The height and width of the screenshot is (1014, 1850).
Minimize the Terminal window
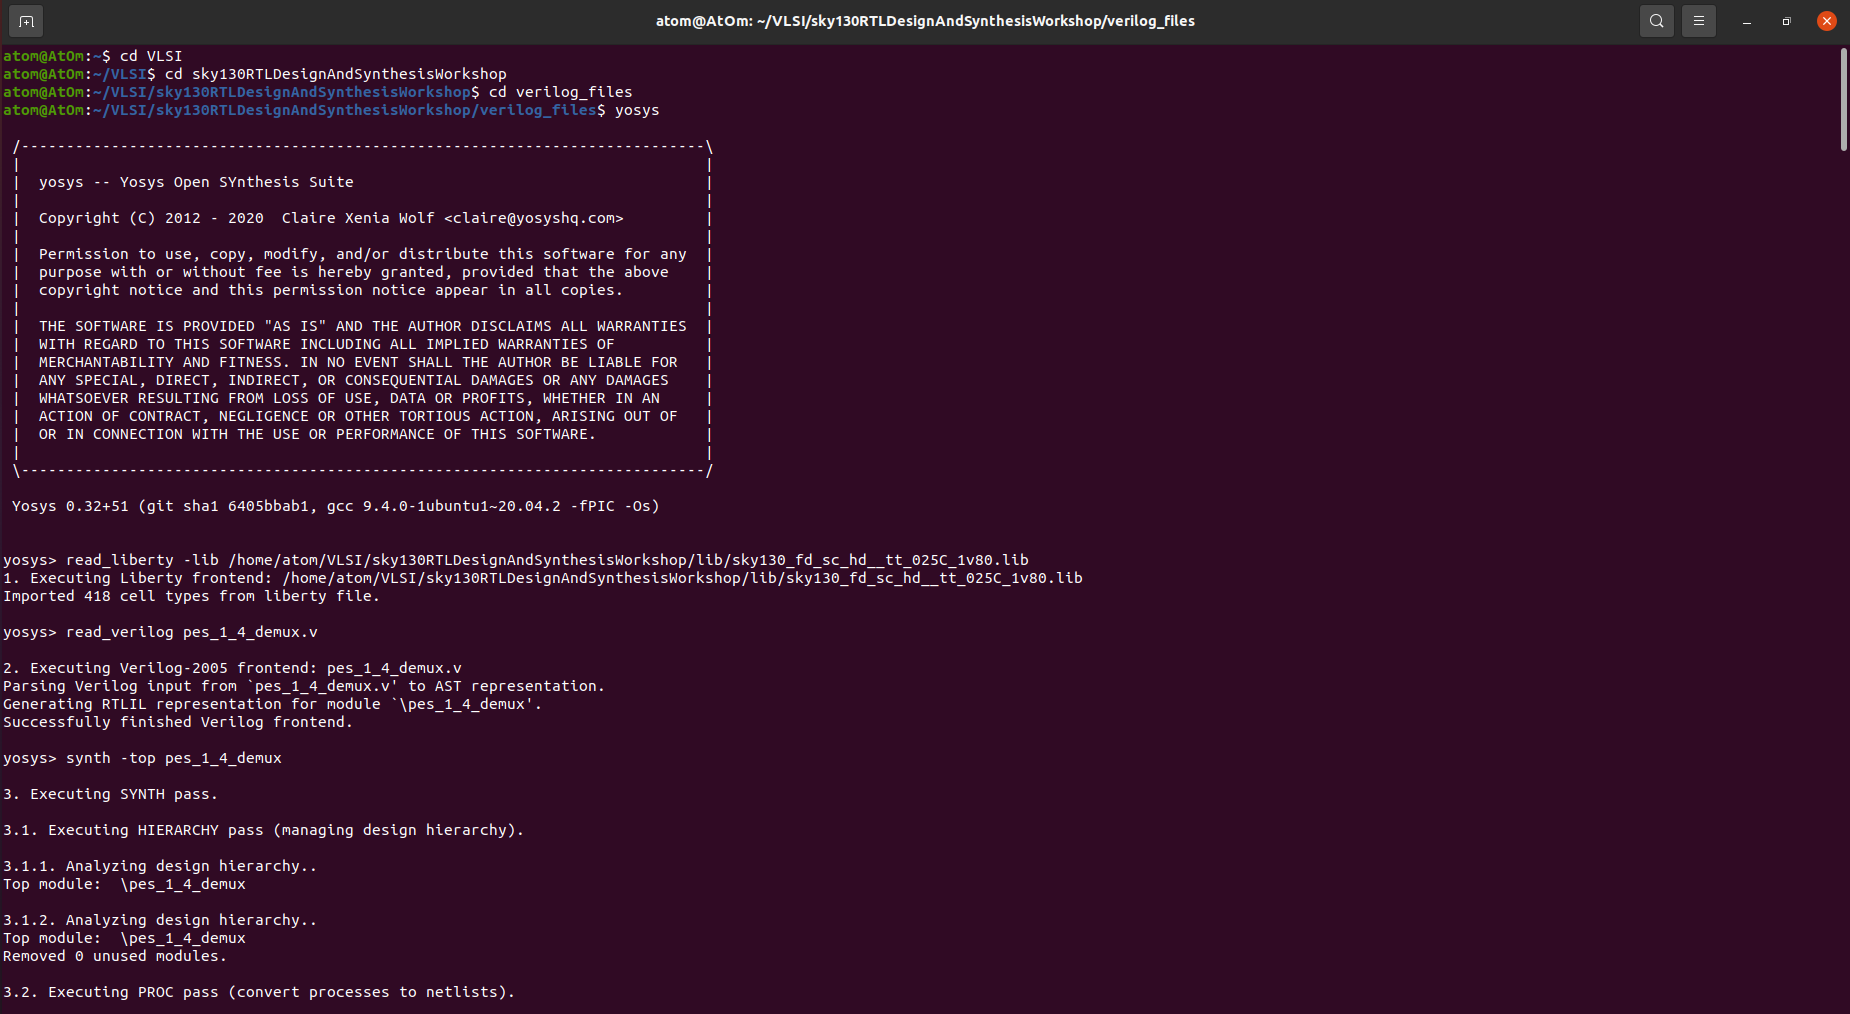(1745, 20)
